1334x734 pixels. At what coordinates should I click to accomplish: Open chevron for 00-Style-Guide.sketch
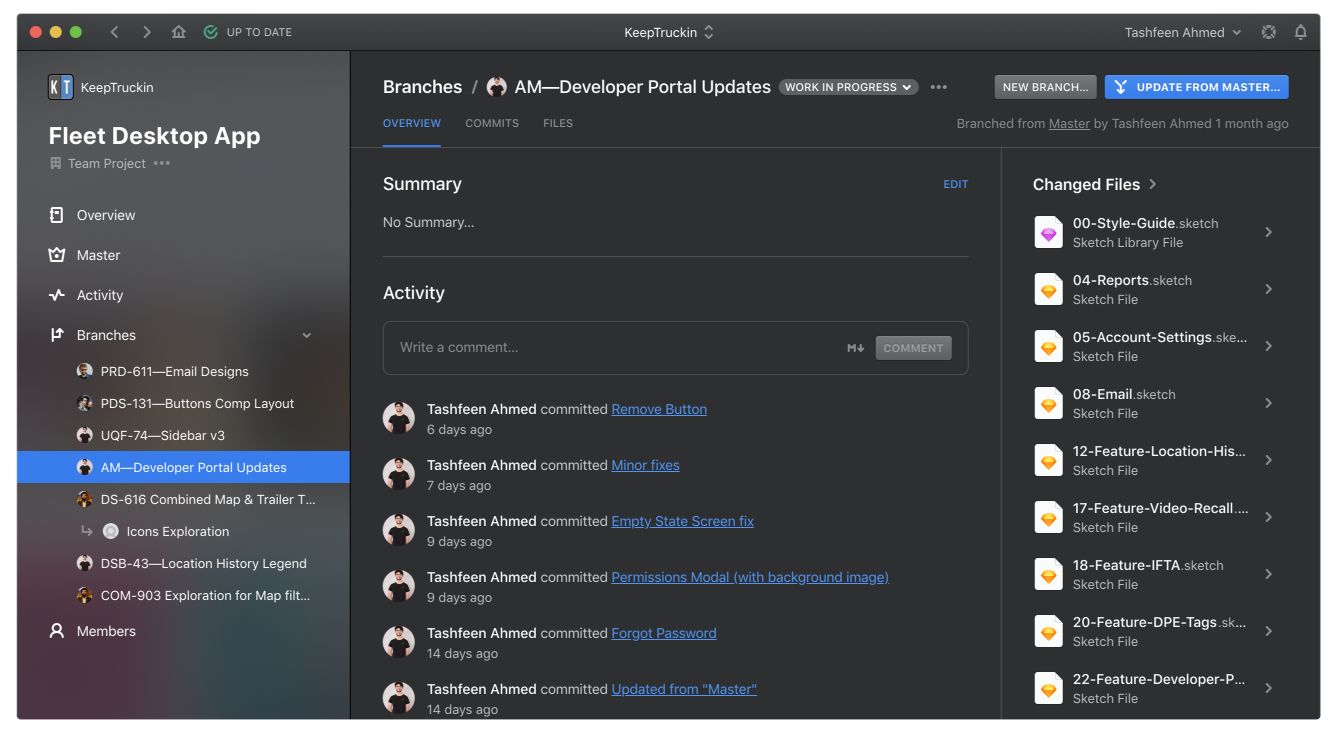coord(1268,232)
